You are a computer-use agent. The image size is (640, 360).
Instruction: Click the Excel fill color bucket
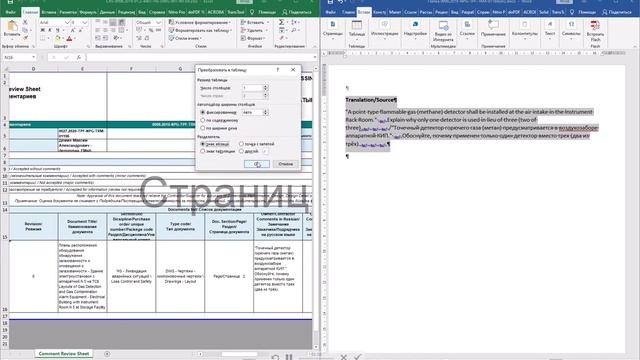(58, 38)
